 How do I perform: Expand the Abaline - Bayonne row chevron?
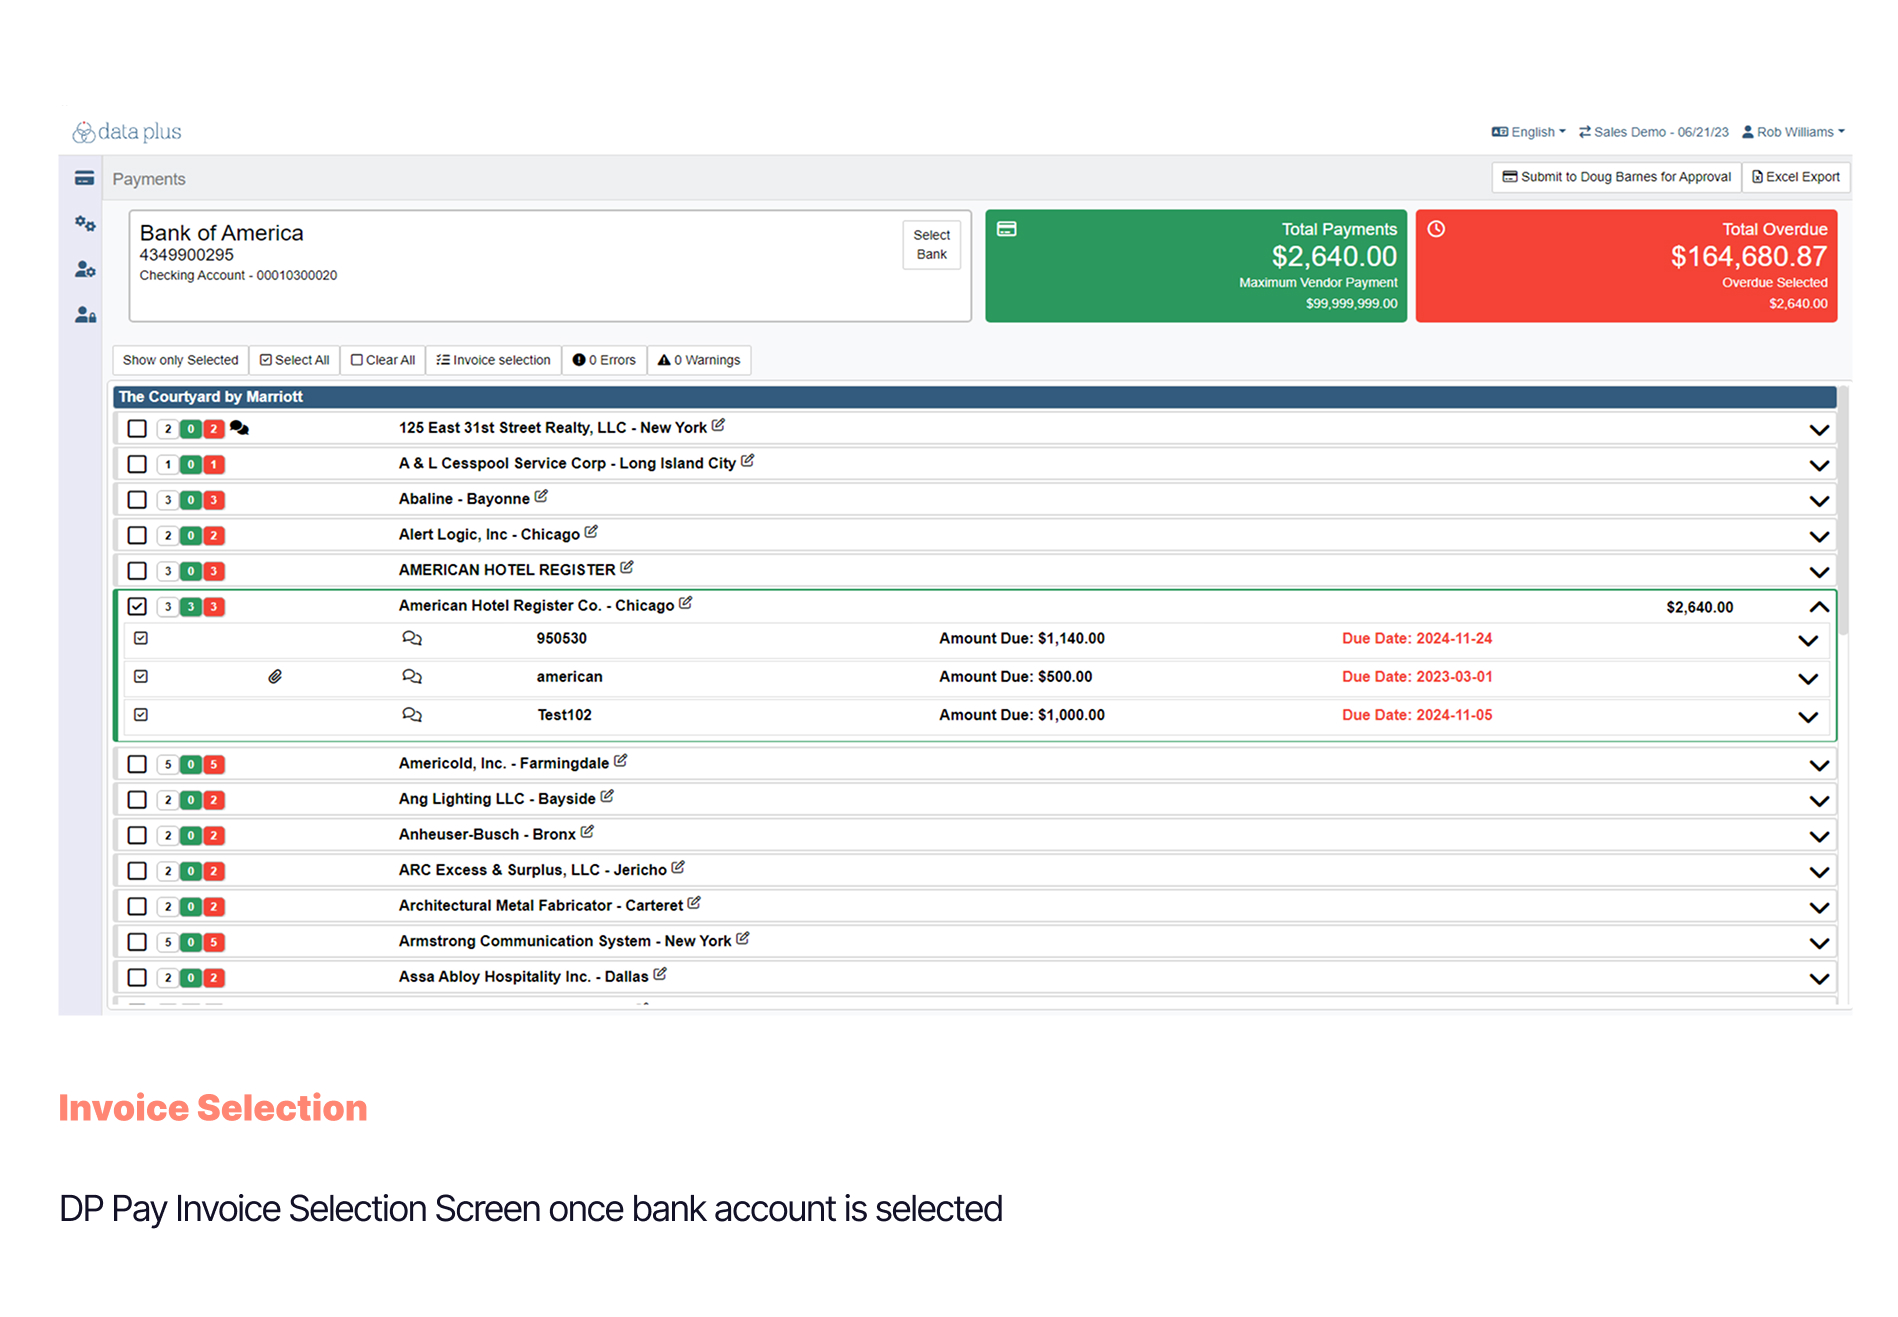(x=1819, y=501)
